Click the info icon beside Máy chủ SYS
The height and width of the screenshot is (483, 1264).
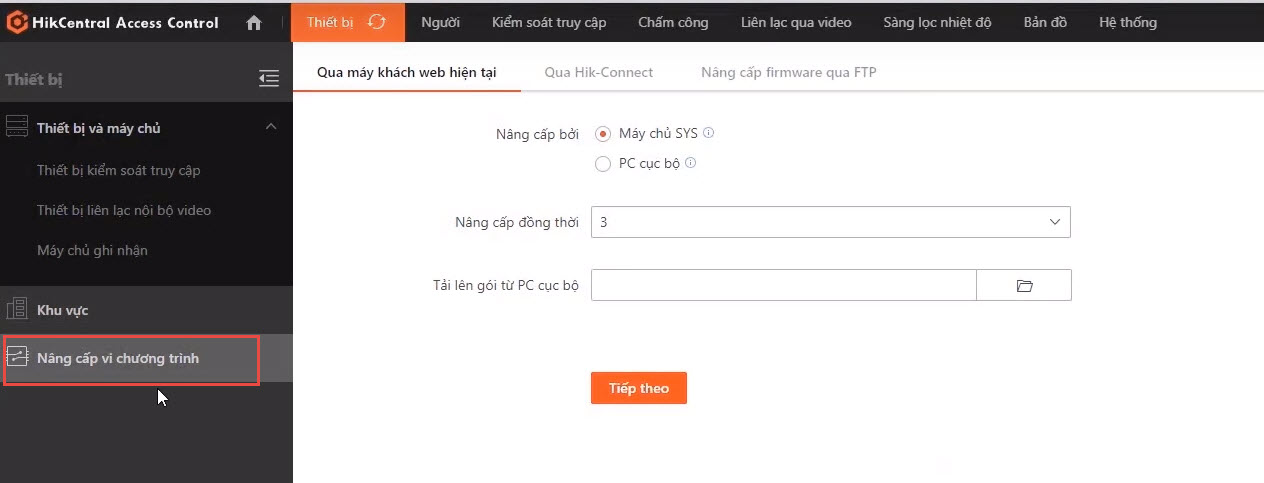click(x=709, y=133)
